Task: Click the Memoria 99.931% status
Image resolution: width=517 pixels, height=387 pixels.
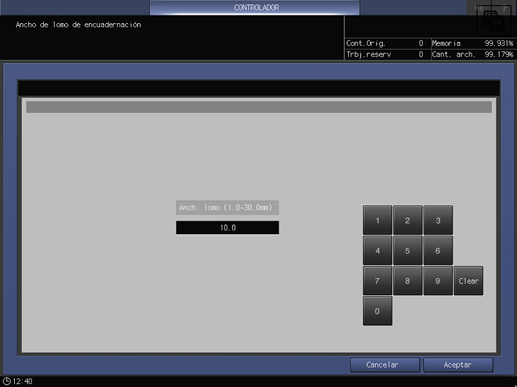Action: click(x=473, y=43)
